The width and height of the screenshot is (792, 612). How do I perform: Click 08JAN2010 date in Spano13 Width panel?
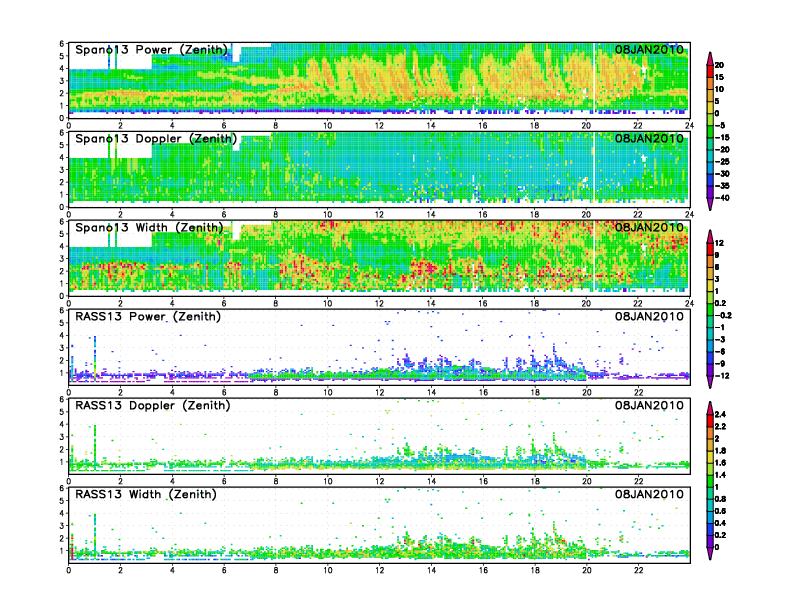[649, 227]
